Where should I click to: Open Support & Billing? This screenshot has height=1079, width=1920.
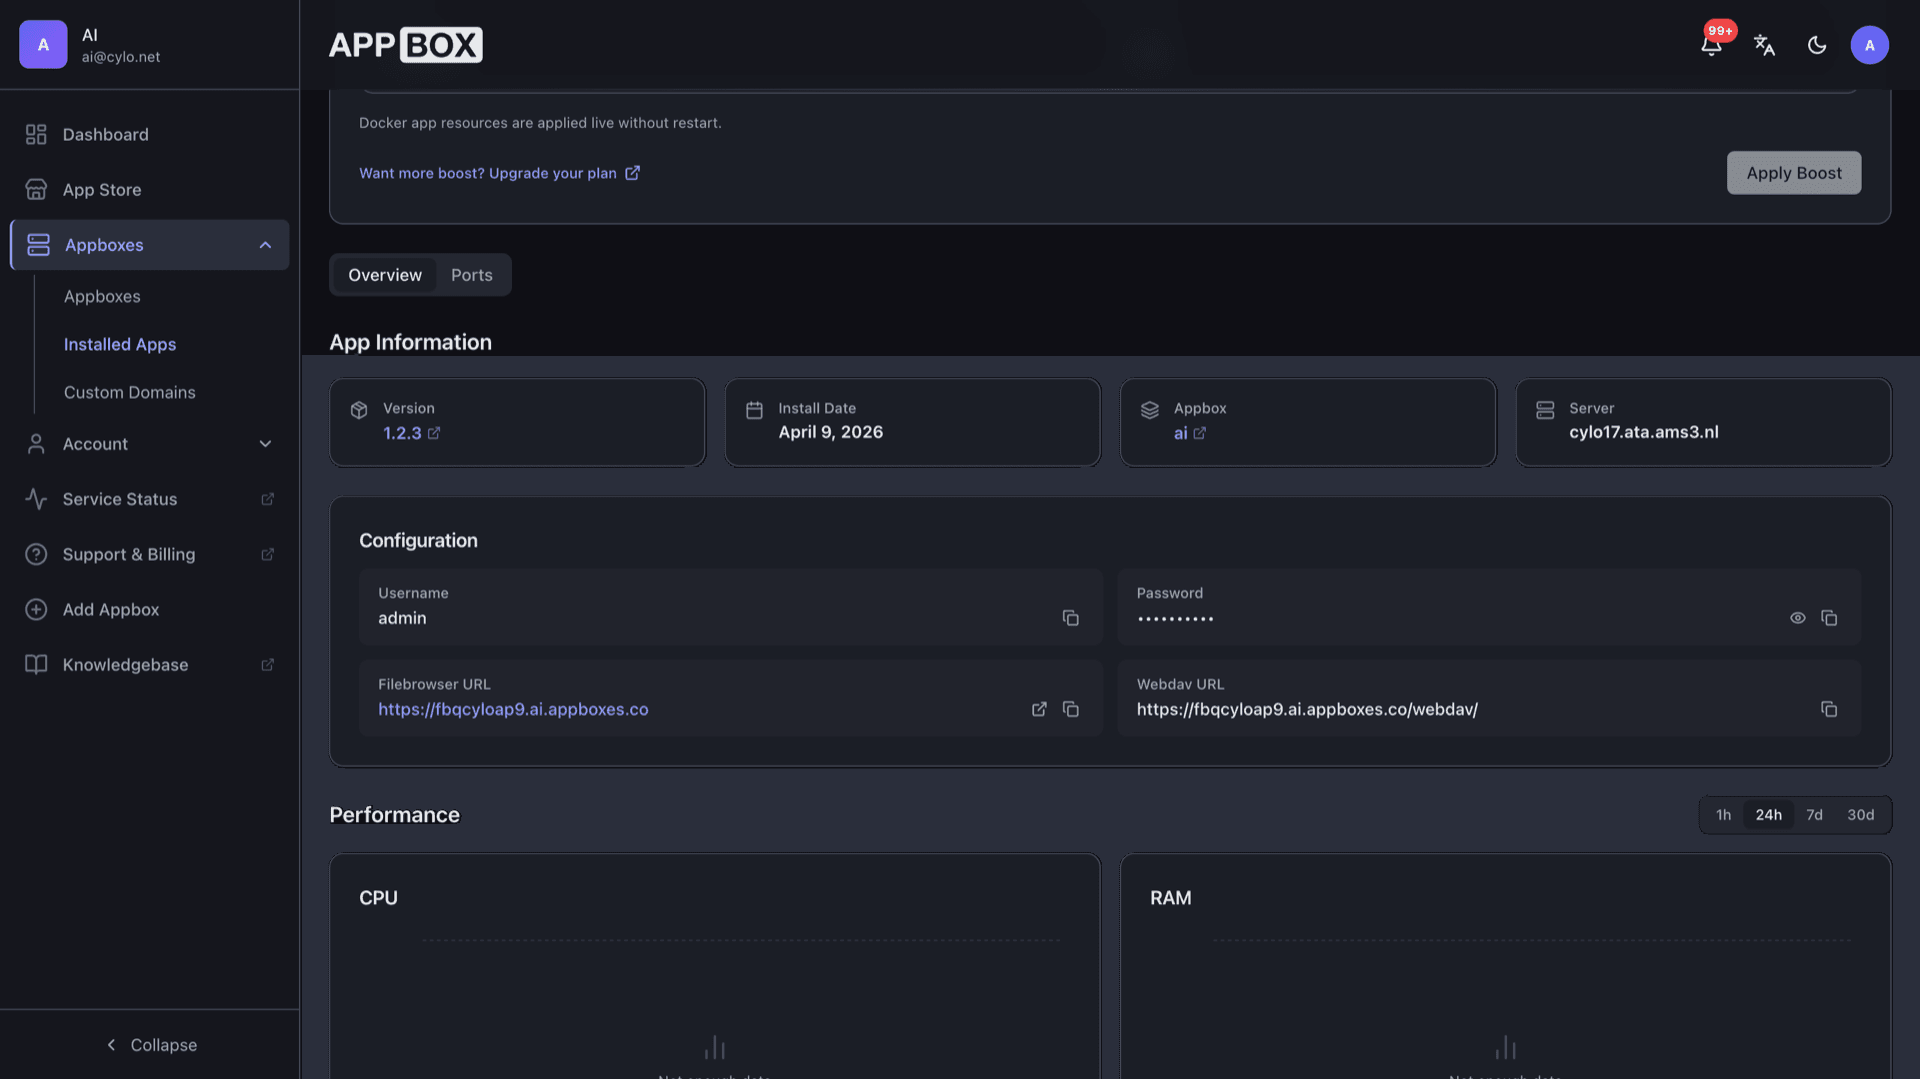point(150,554)
